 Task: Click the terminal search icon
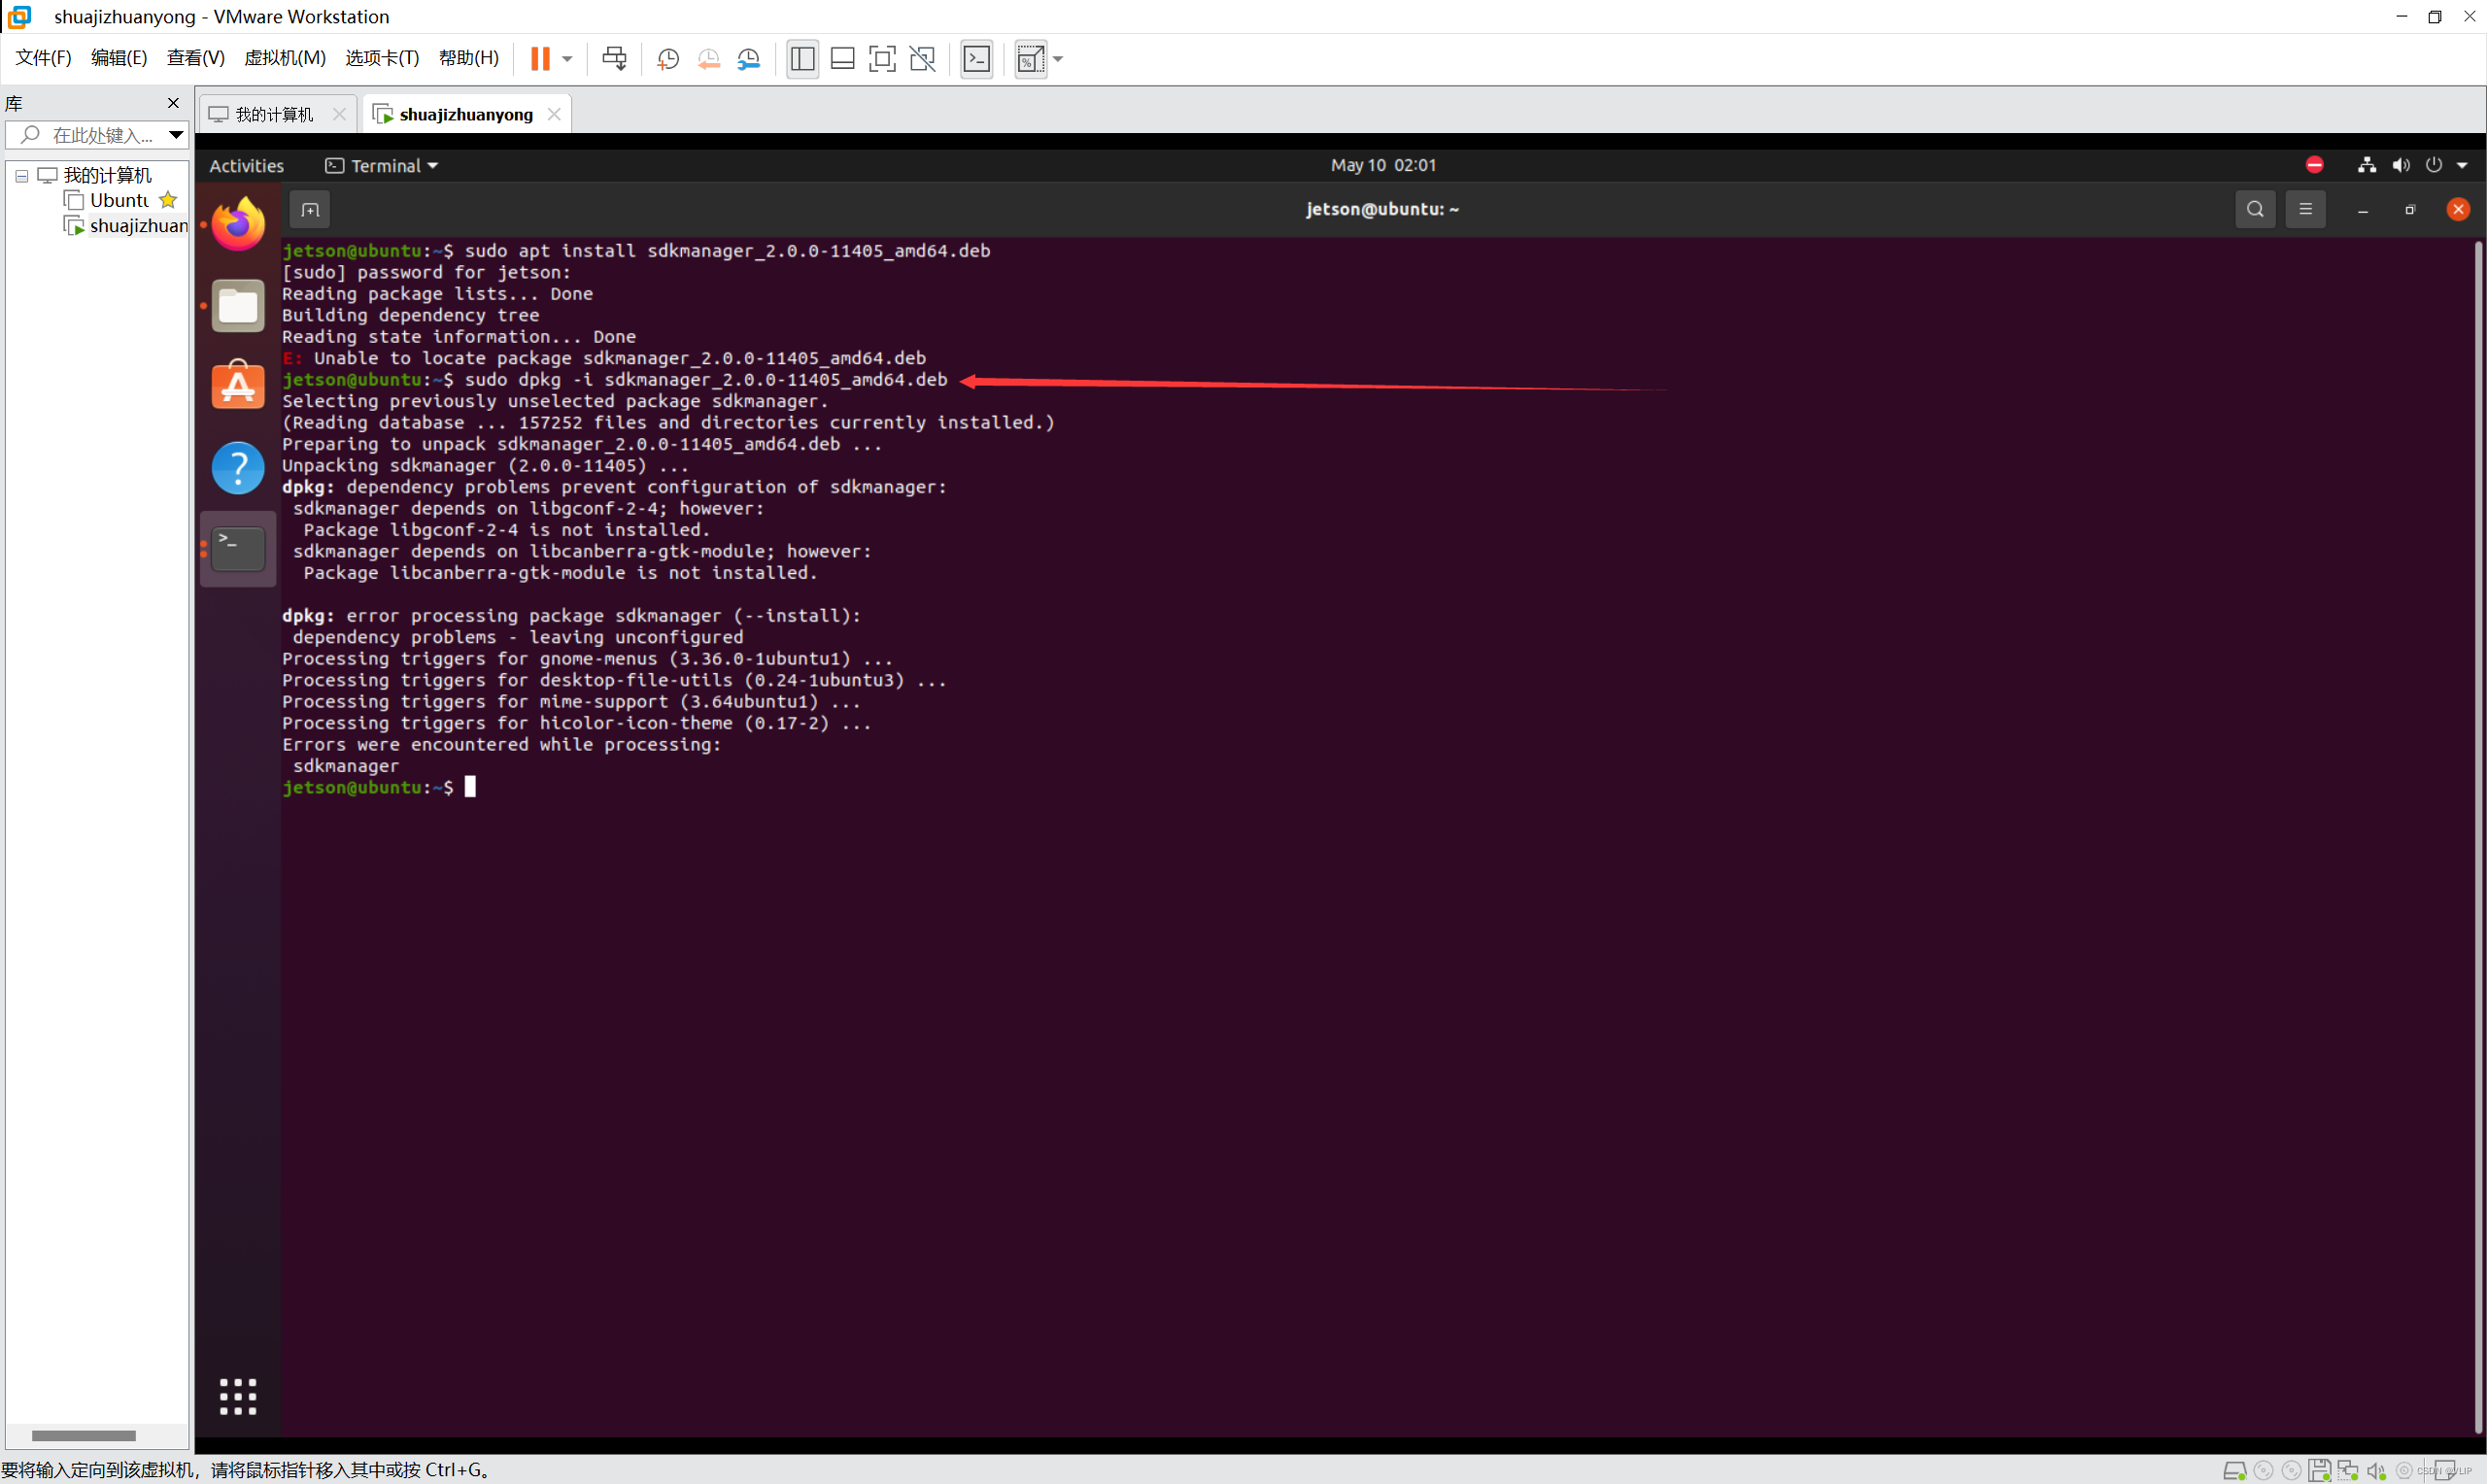pos(2255,209)
